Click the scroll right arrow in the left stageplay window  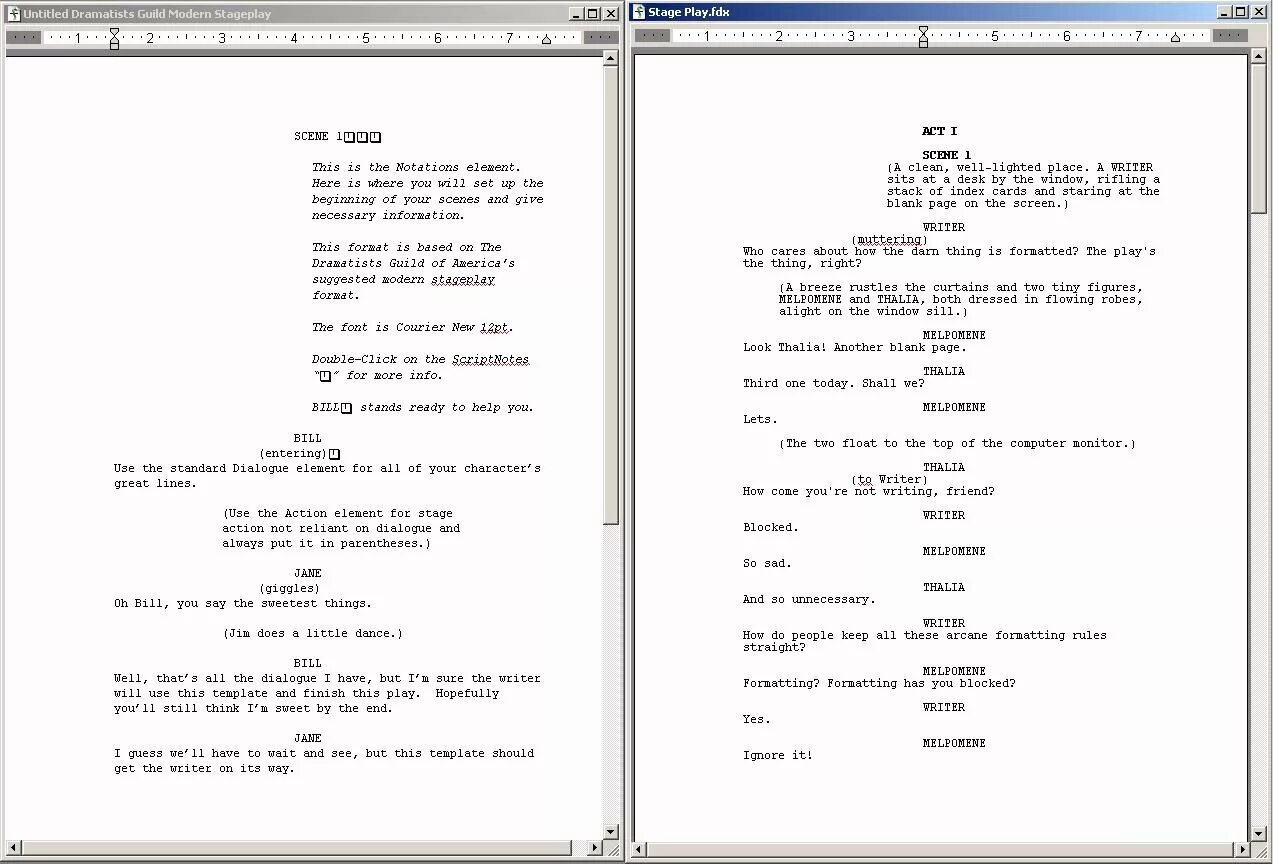coord(594,848)
